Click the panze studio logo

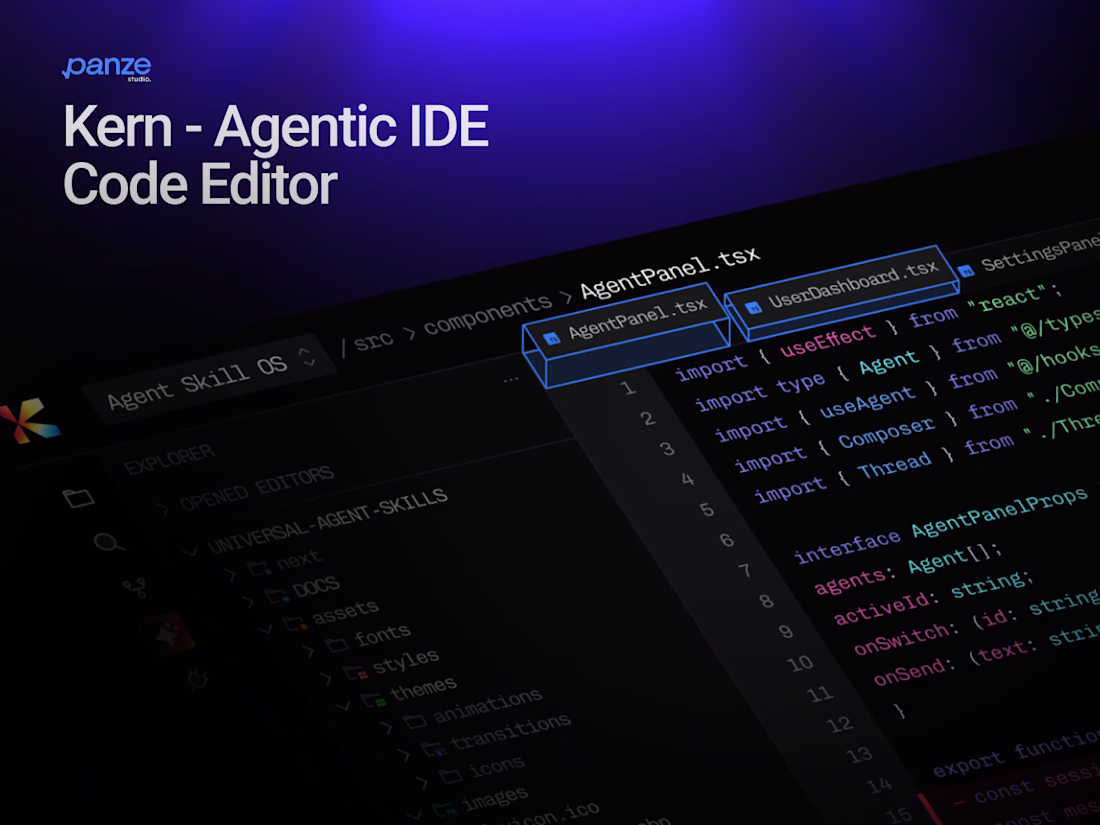click(107, 68)
